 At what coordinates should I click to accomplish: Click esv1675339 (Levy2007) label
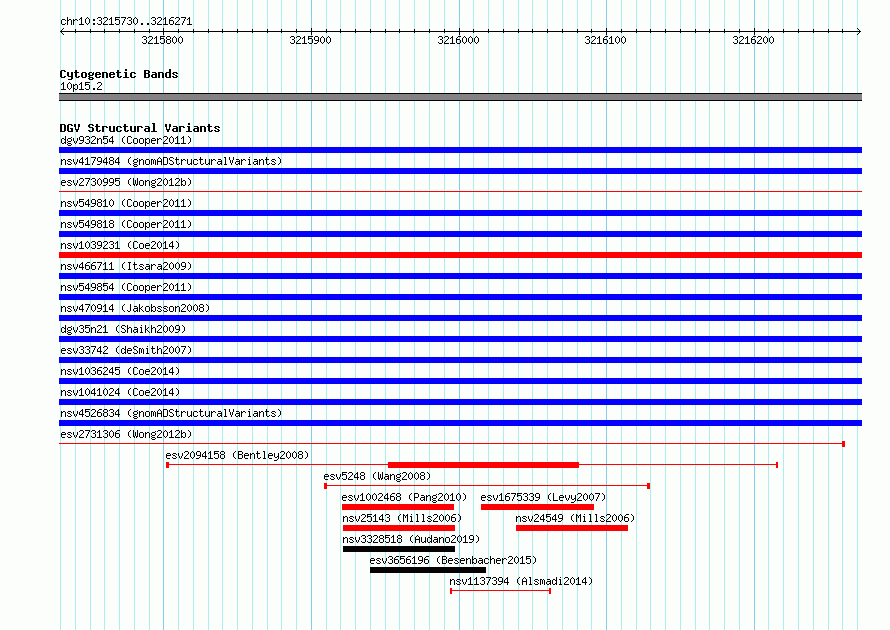tap(543, 497)
